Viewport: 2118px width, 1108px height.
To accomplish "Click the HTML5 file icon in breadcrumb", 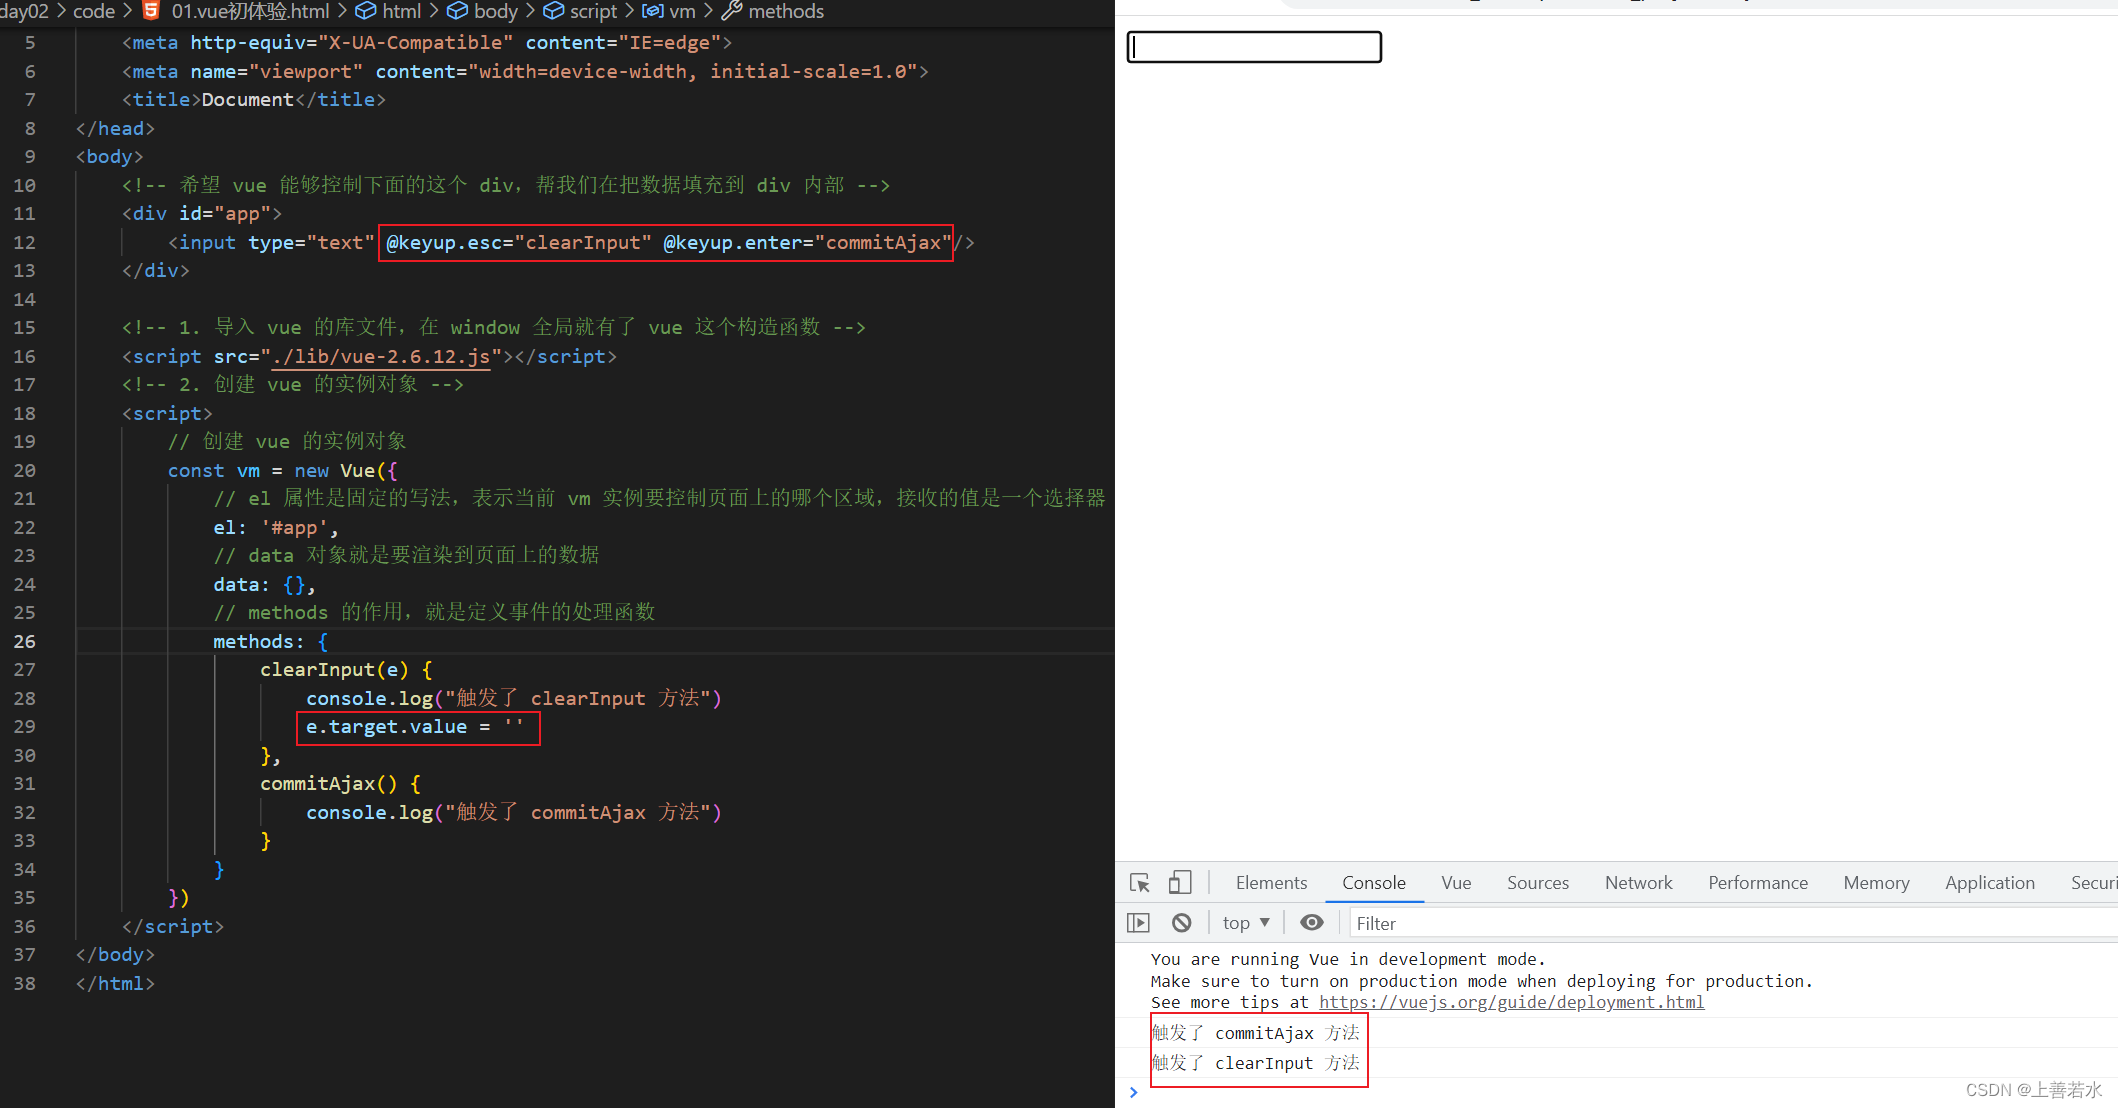I will (151, 11).
